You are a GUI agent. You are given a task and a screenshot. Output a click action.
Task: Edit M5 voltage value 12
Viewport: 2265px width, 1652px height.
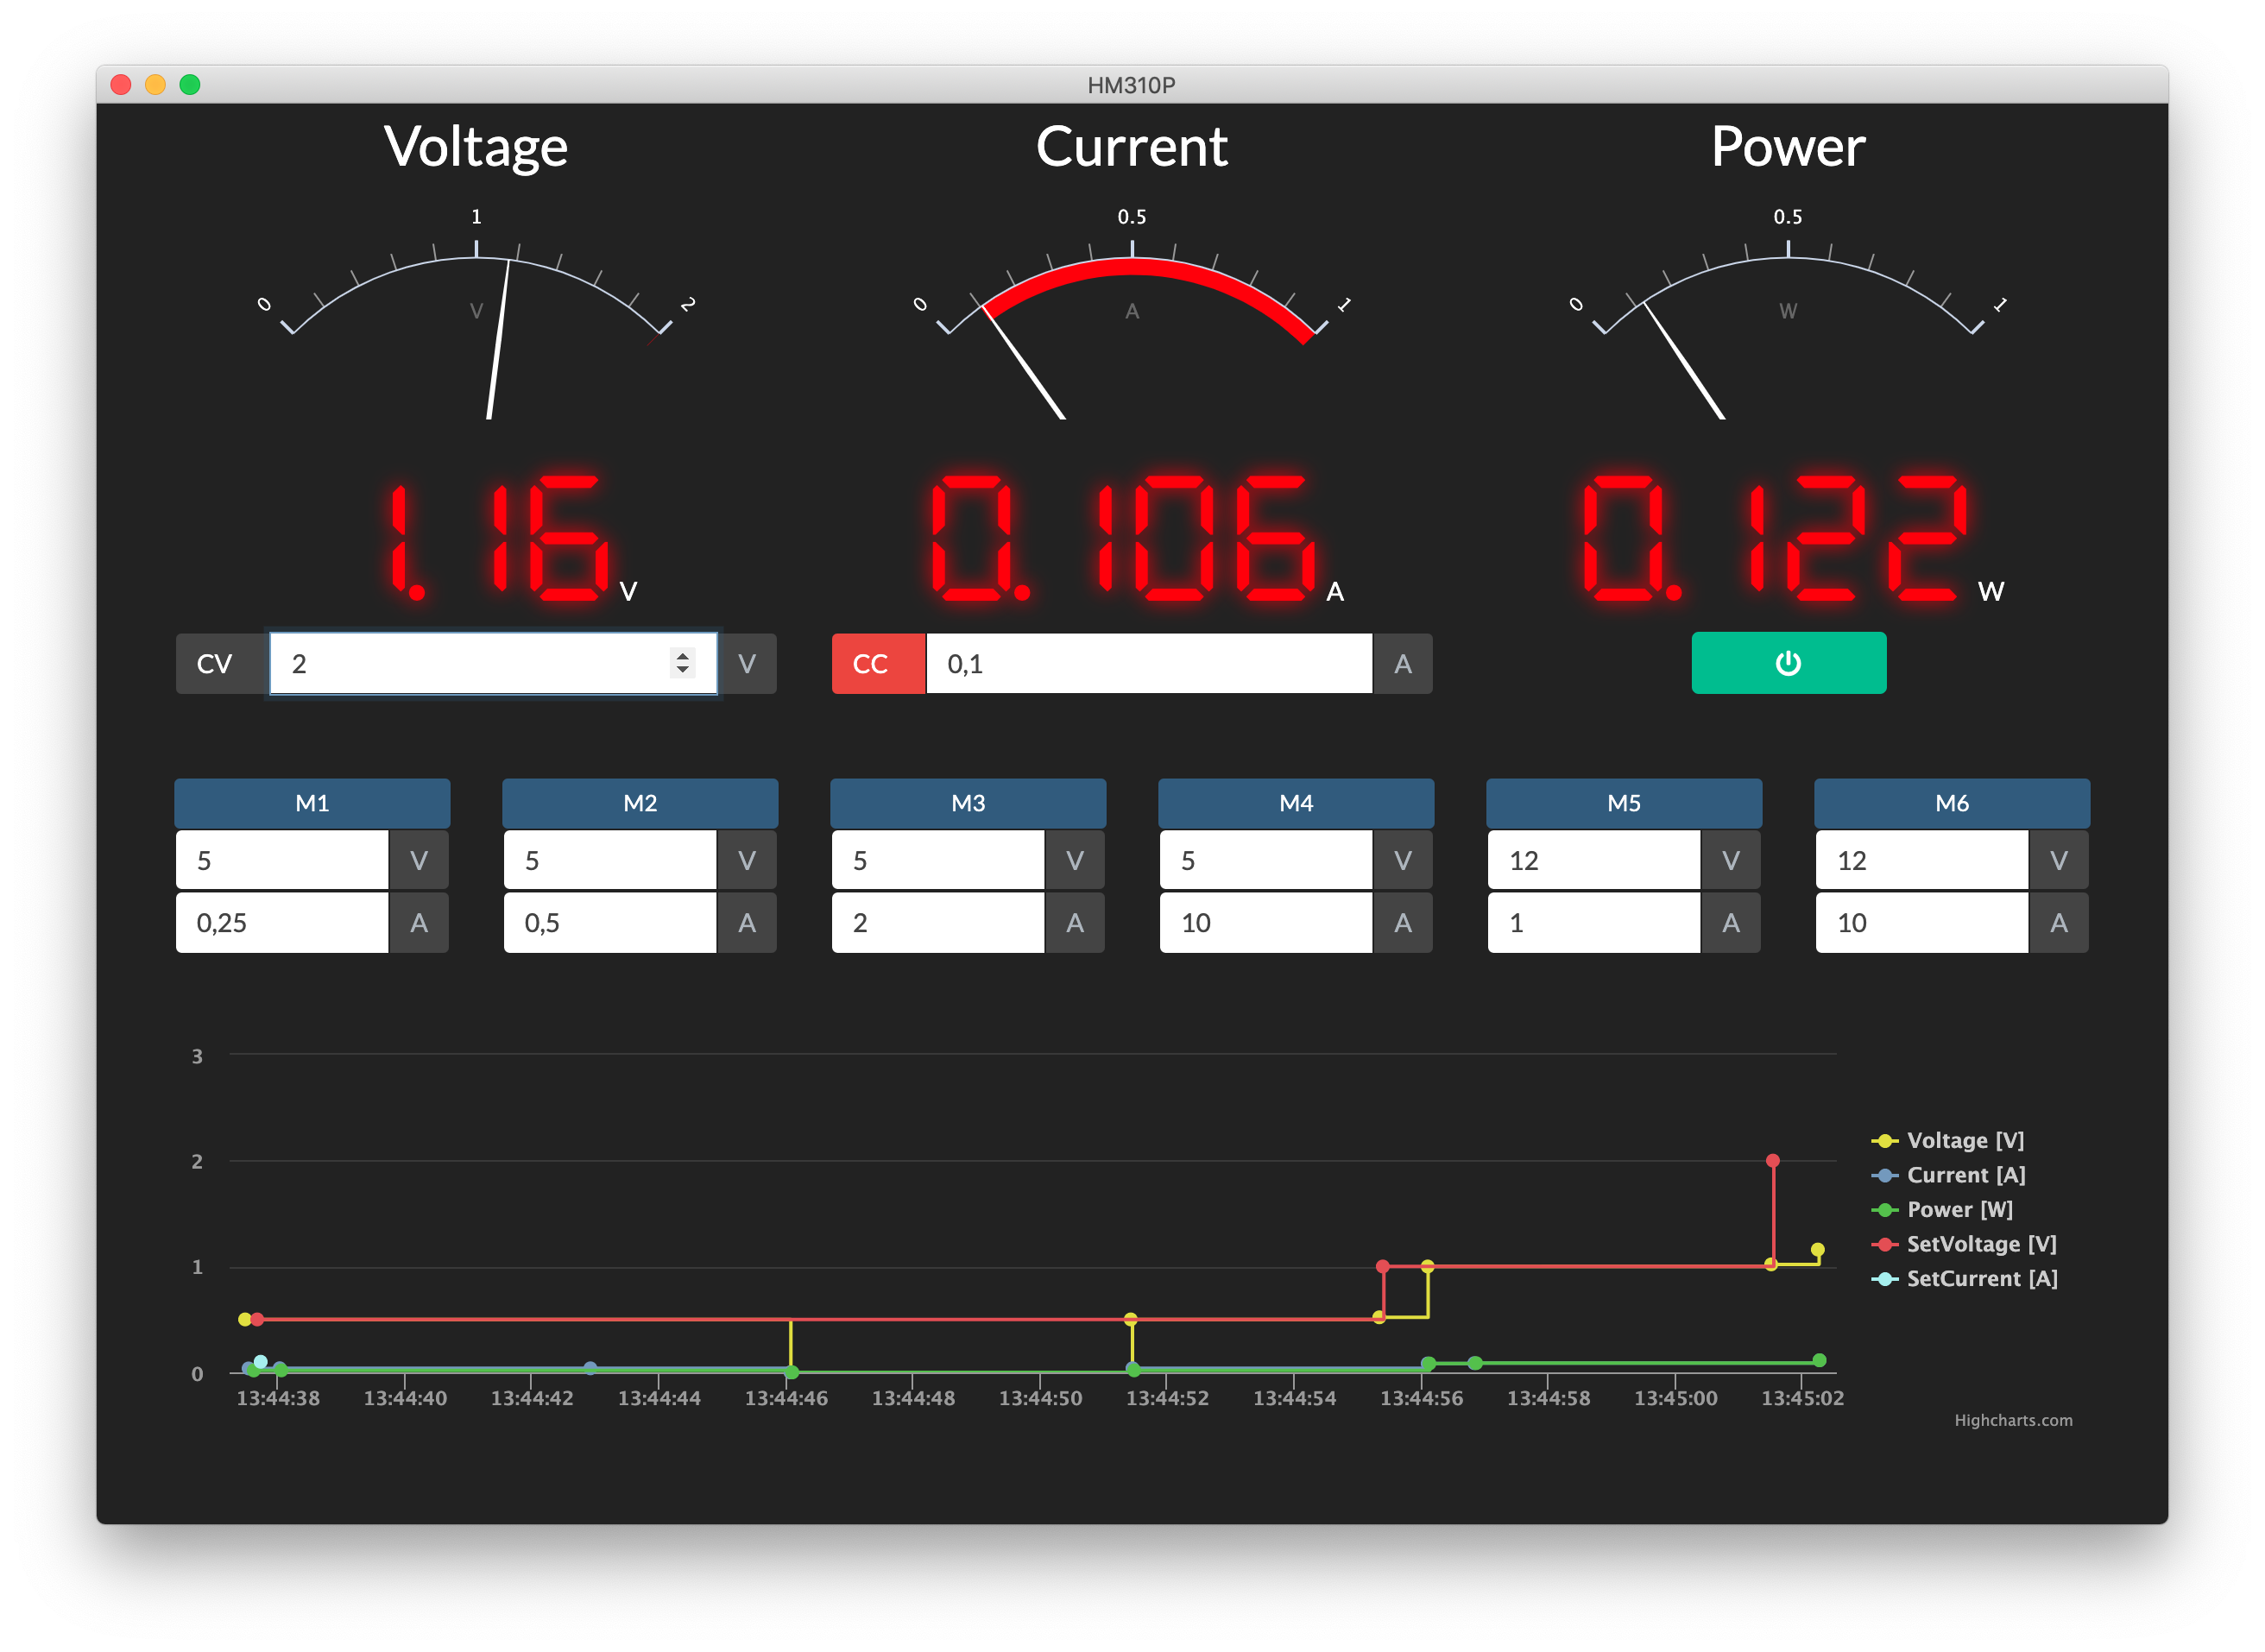pyautogui.click(x=1594, y=861)
